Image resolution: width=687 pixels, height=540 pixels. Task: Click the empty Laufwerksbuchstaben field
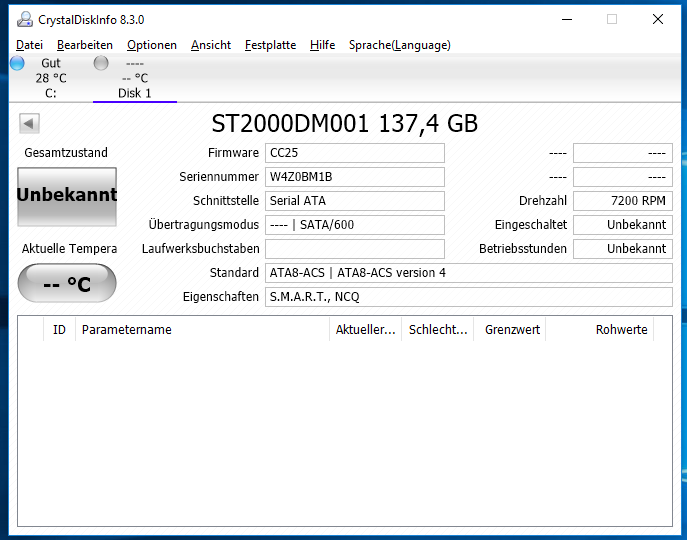click(x=355, y=249)
